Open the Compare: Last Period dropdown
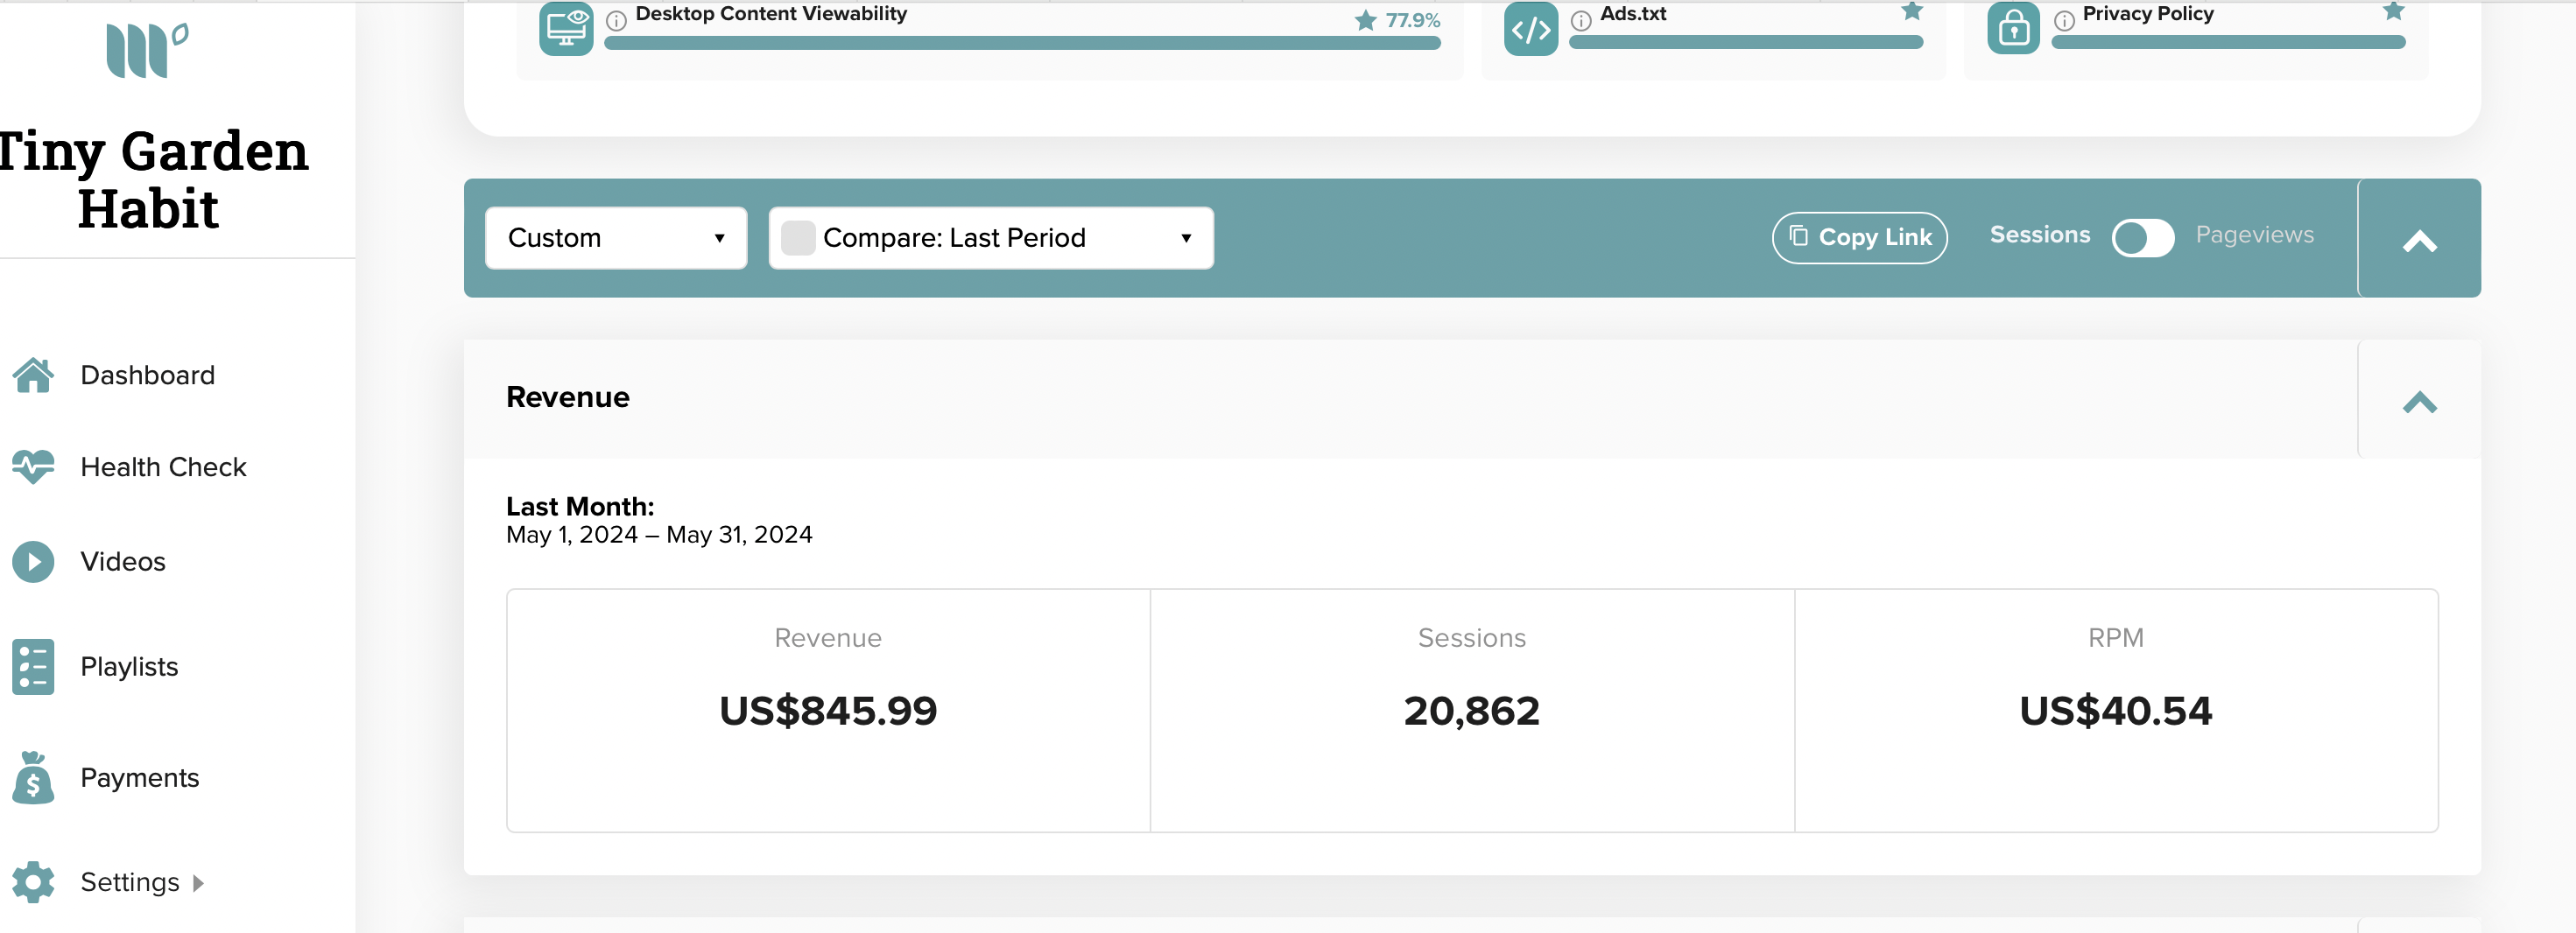Image resolution: width=2576 pixels, height=933 pixels. 991,238
